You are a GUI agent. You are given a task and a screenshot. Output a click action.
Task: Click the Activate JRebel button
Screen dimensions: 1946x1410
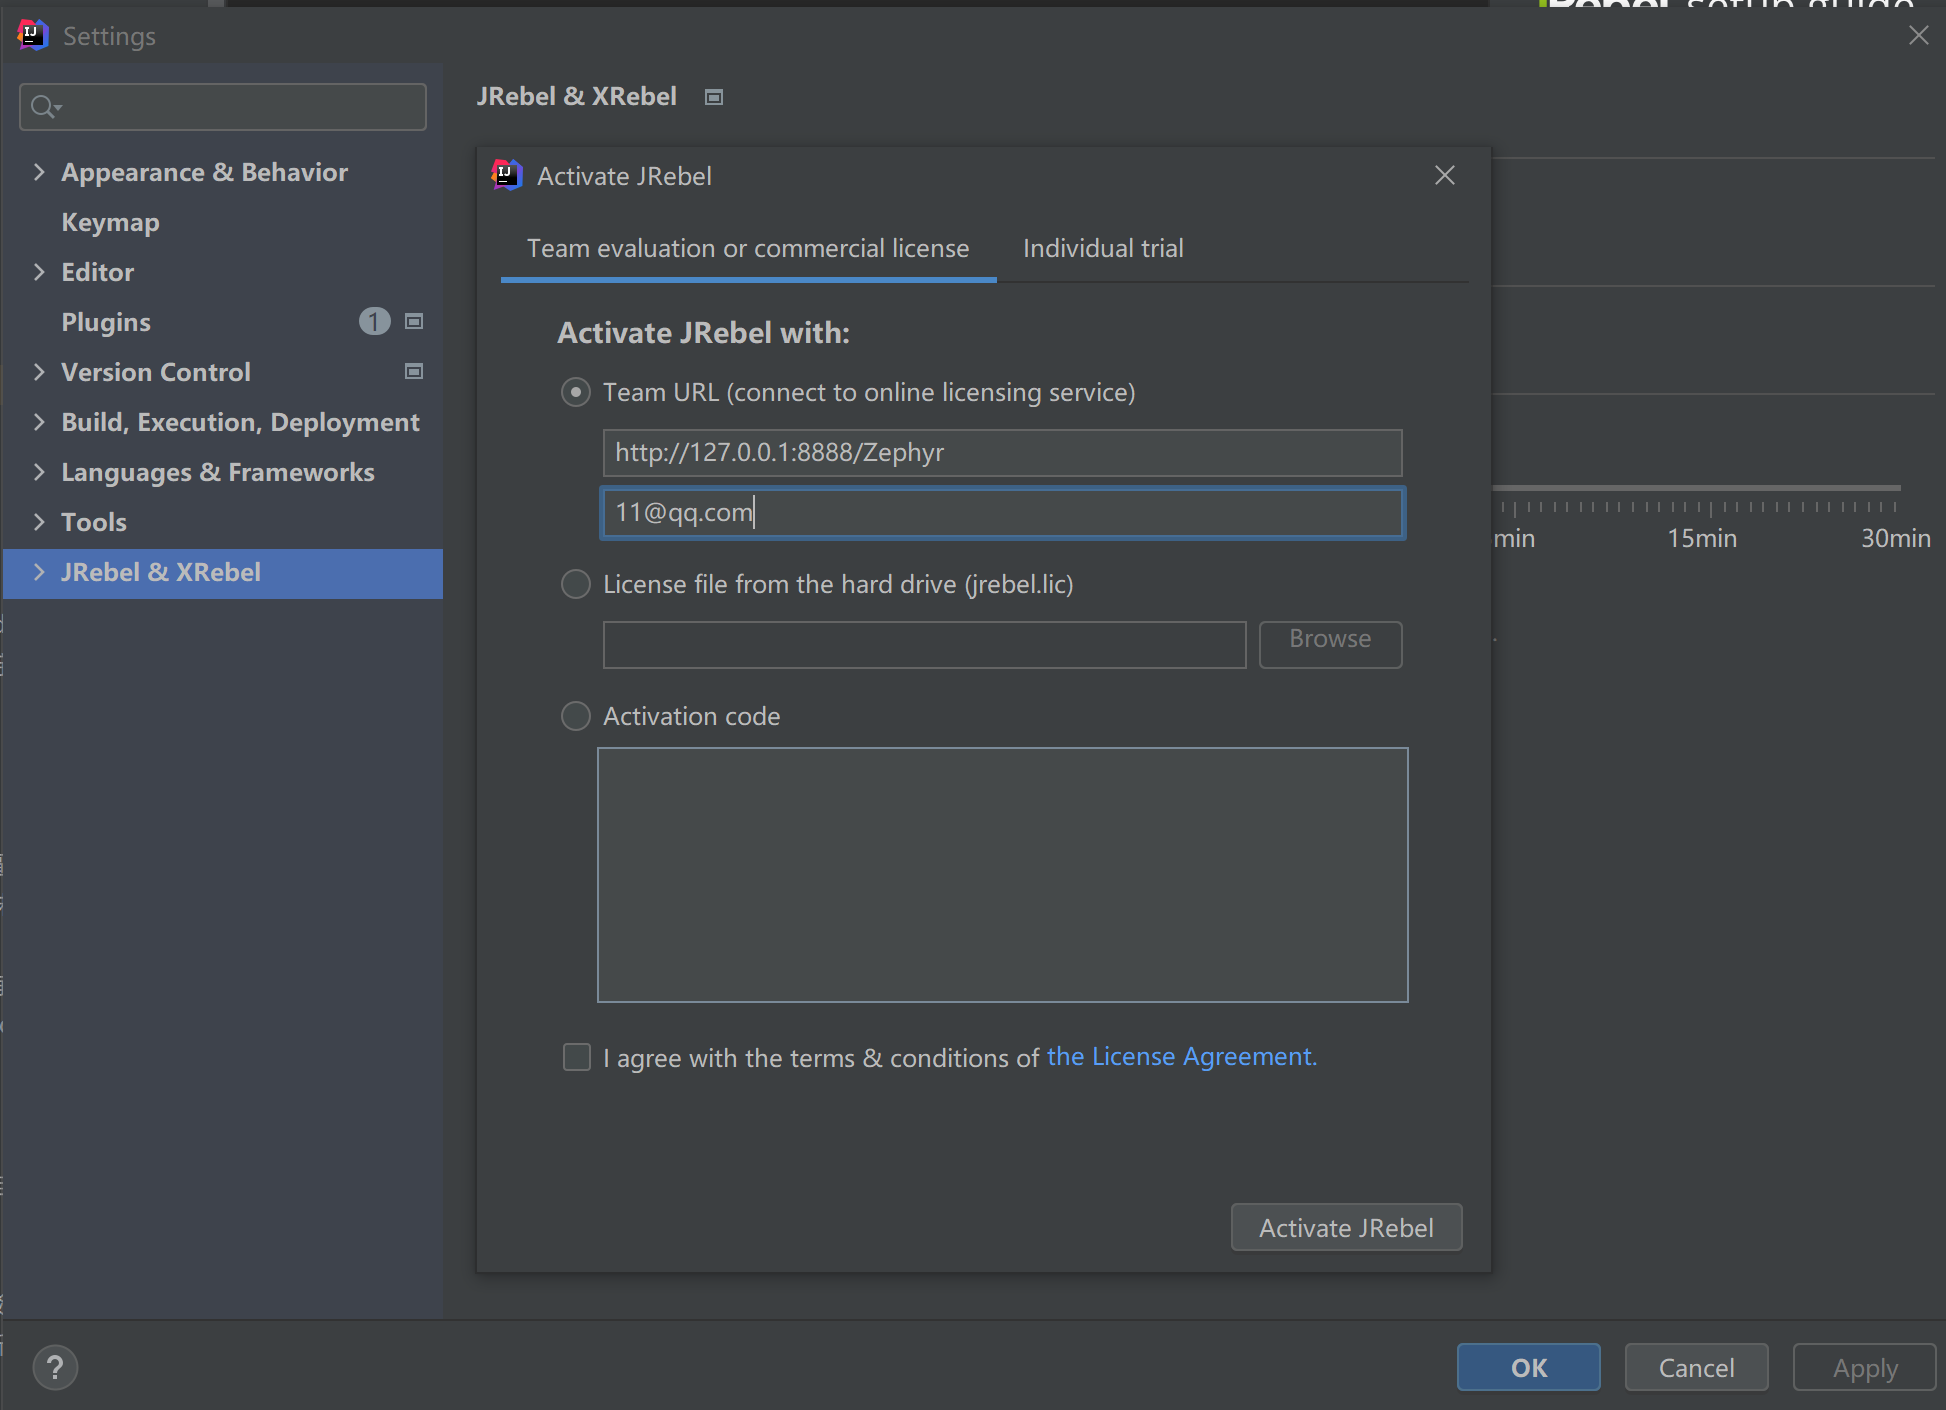click(x=1346, y=1227)
